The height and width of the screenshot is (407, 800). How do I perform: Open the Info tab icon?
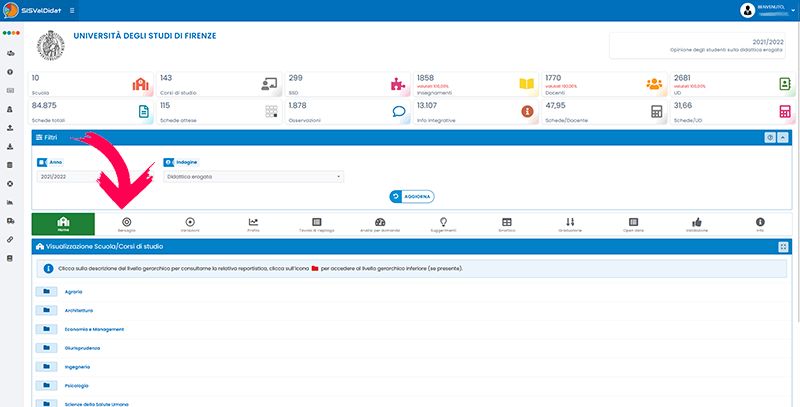click(x=760, y=222)
